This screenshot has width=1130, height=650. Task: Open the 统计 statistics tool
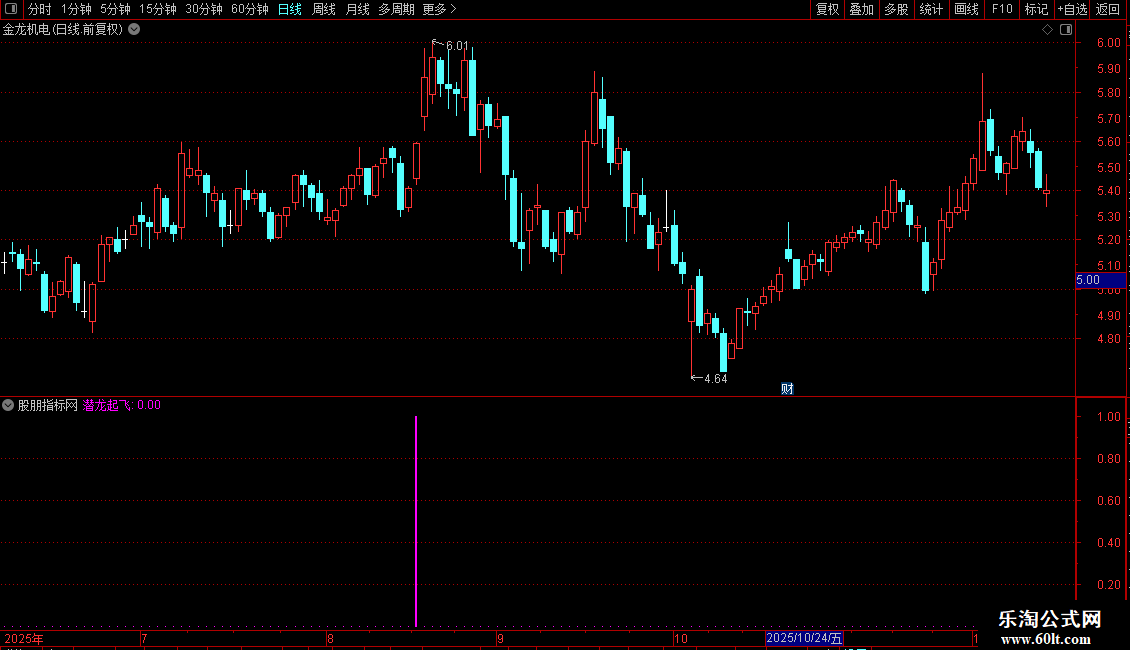coord(931,9)
